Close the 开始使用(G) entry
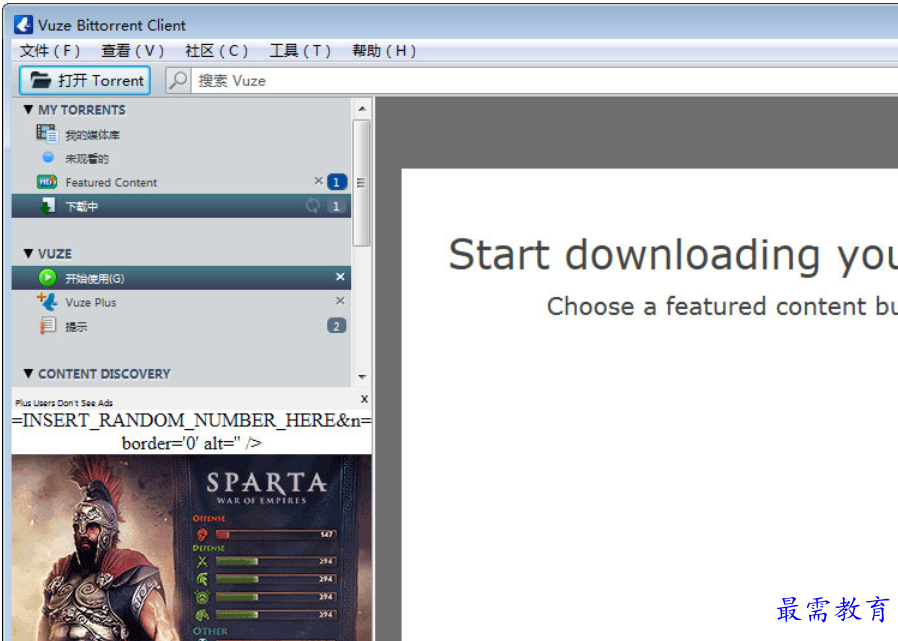The height and width of the screenshot is (641, 898). 340,277
